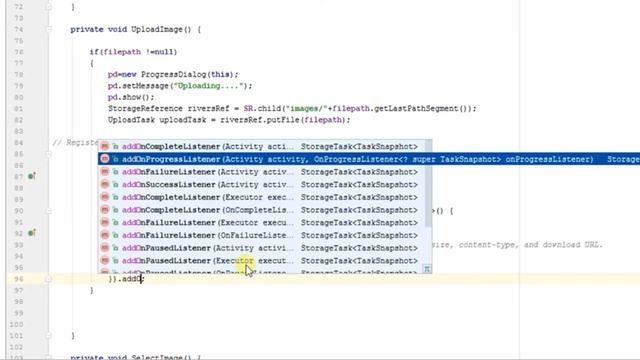Click the StorageTask<TaskSnapshot> type of addOnSuccessListener row
Image resolution: width=640 pixels, height=360 pixels.
pyautogui.click(x=359, y=184)
